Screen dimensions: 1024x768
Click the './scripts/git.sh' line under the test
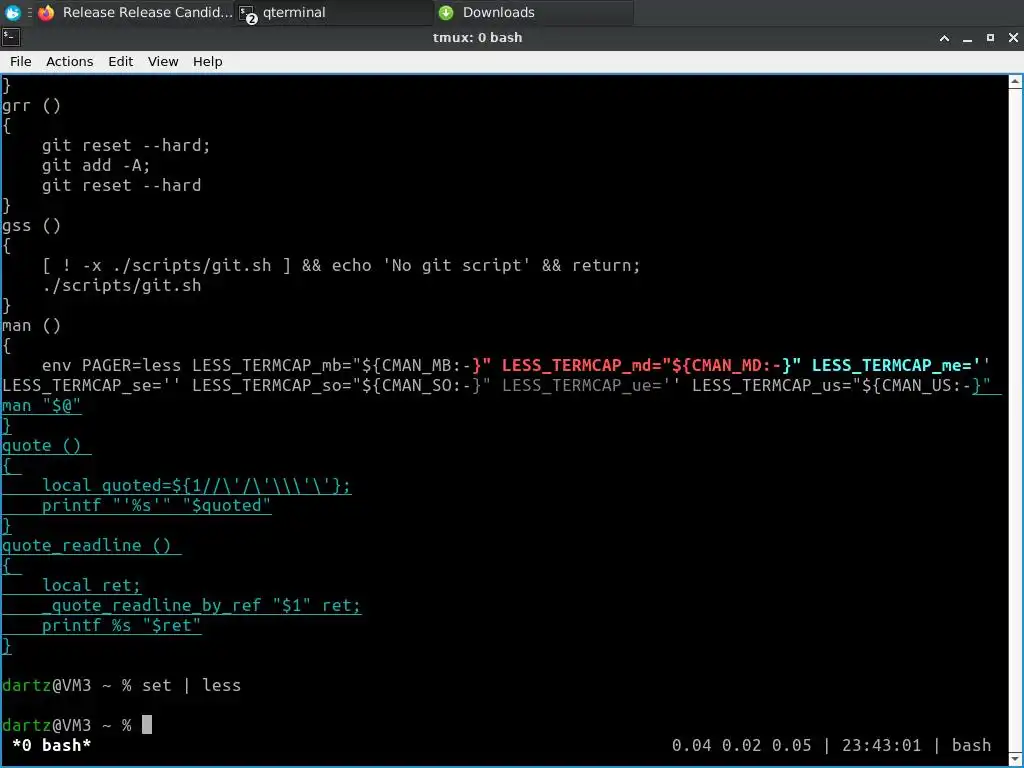tap(121, 285)
